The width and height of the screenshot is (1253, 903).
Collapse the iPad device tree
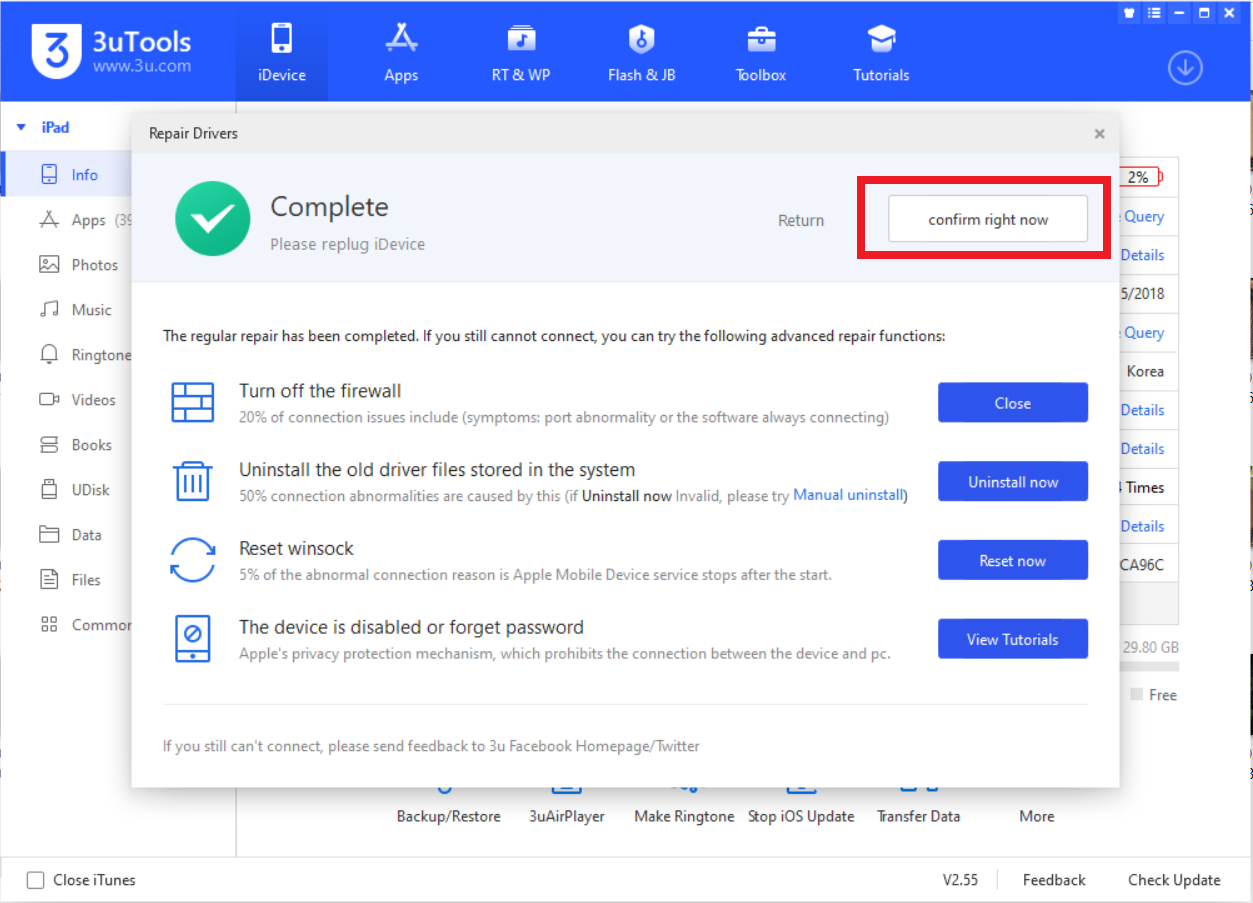(21, 128)
